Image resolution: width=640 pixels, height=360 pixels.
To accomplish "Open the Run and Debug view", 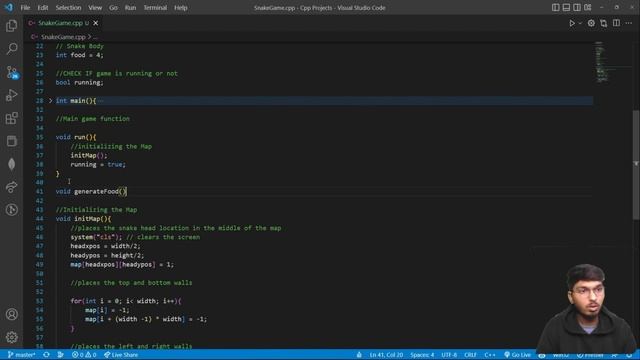I will point(11,95).
